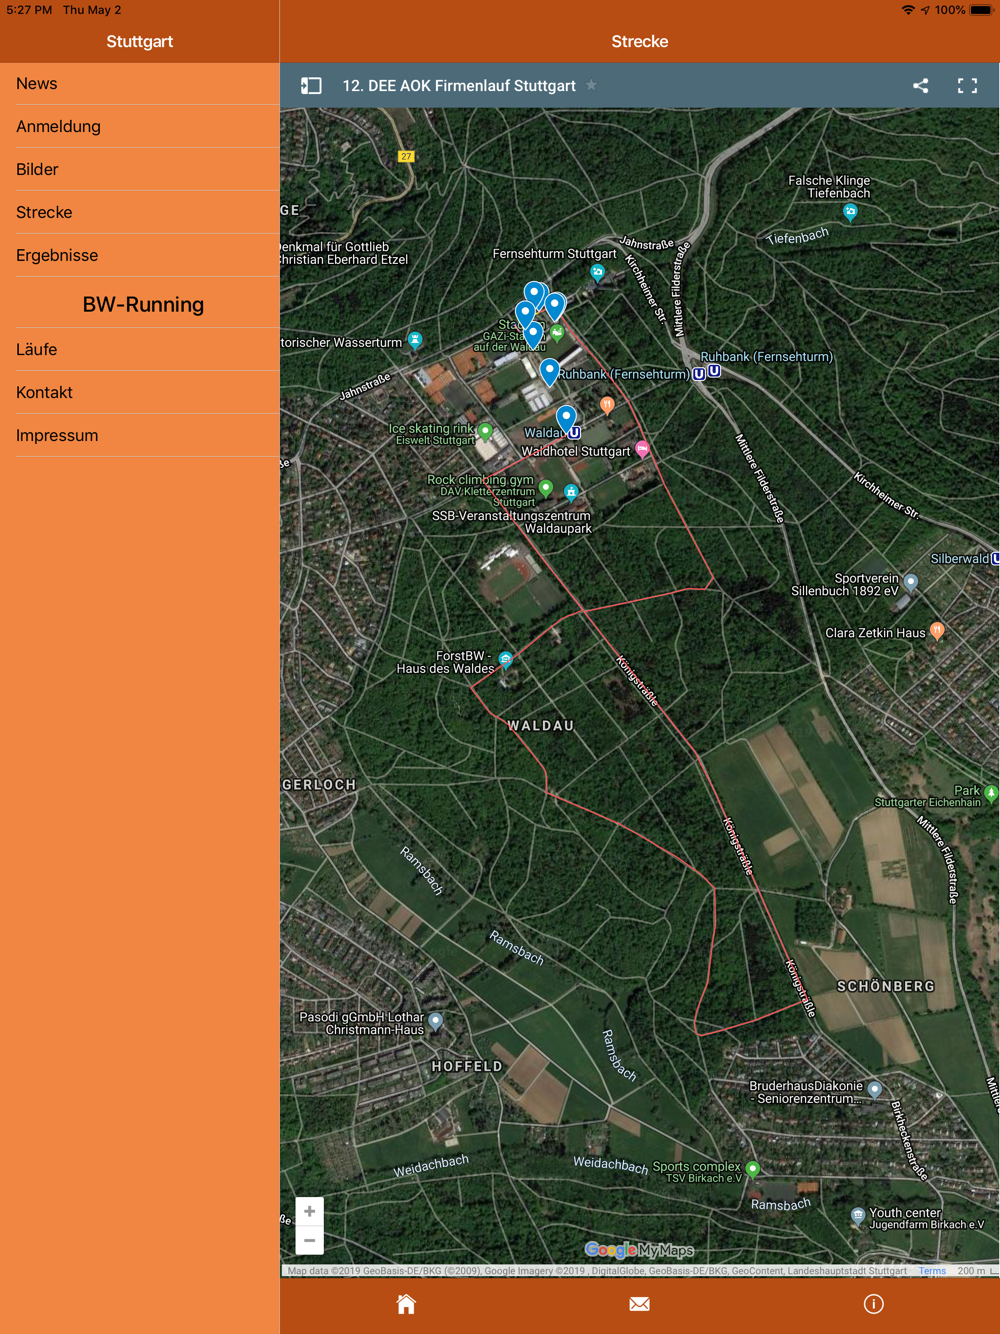Open the Anmeldung menu item
The image size is (1000, 1334).
[140, 127]
